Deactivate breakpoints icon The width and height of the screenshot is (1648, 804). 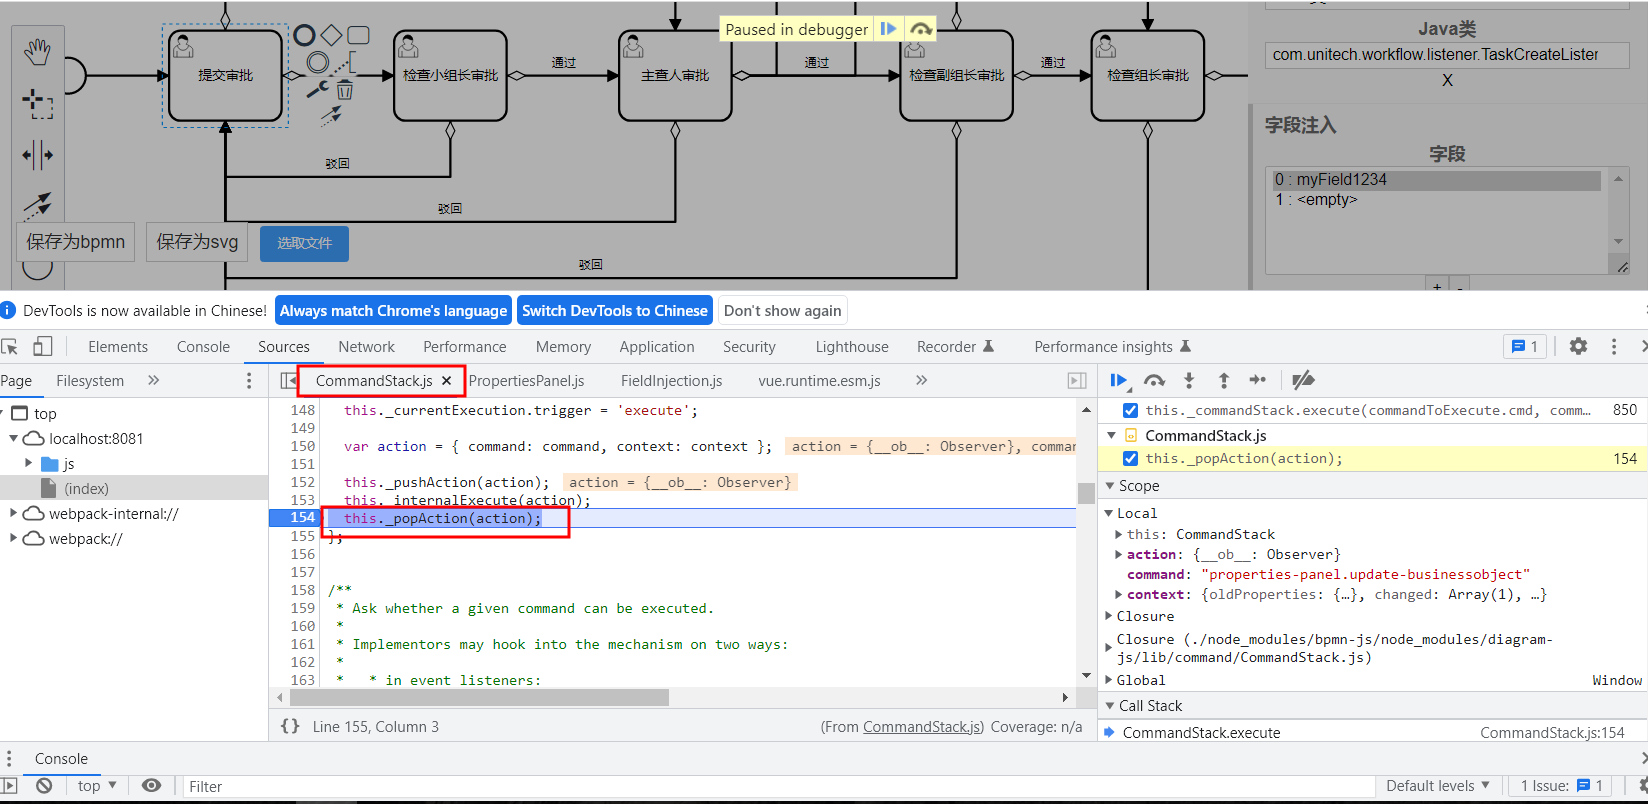click(1303, 380)
